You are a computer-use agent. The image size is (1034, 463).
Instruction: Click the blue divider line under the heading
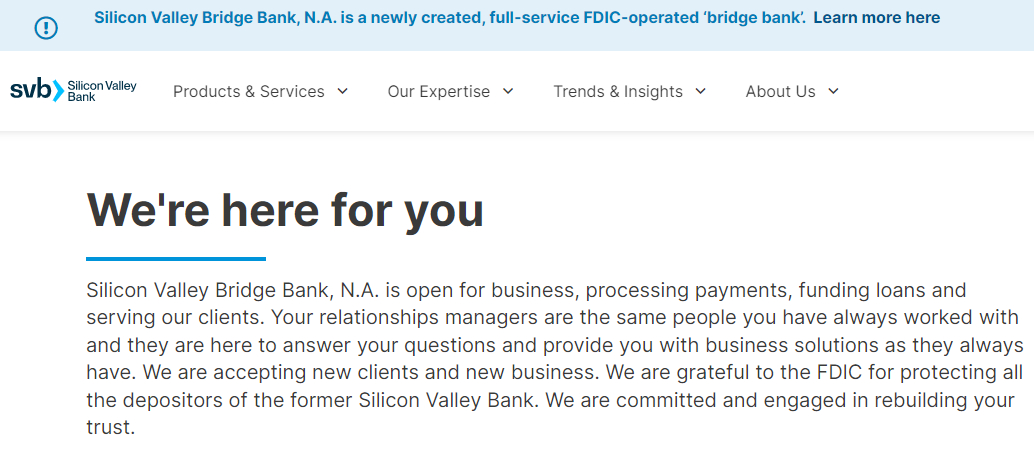[x=176, y=259]
